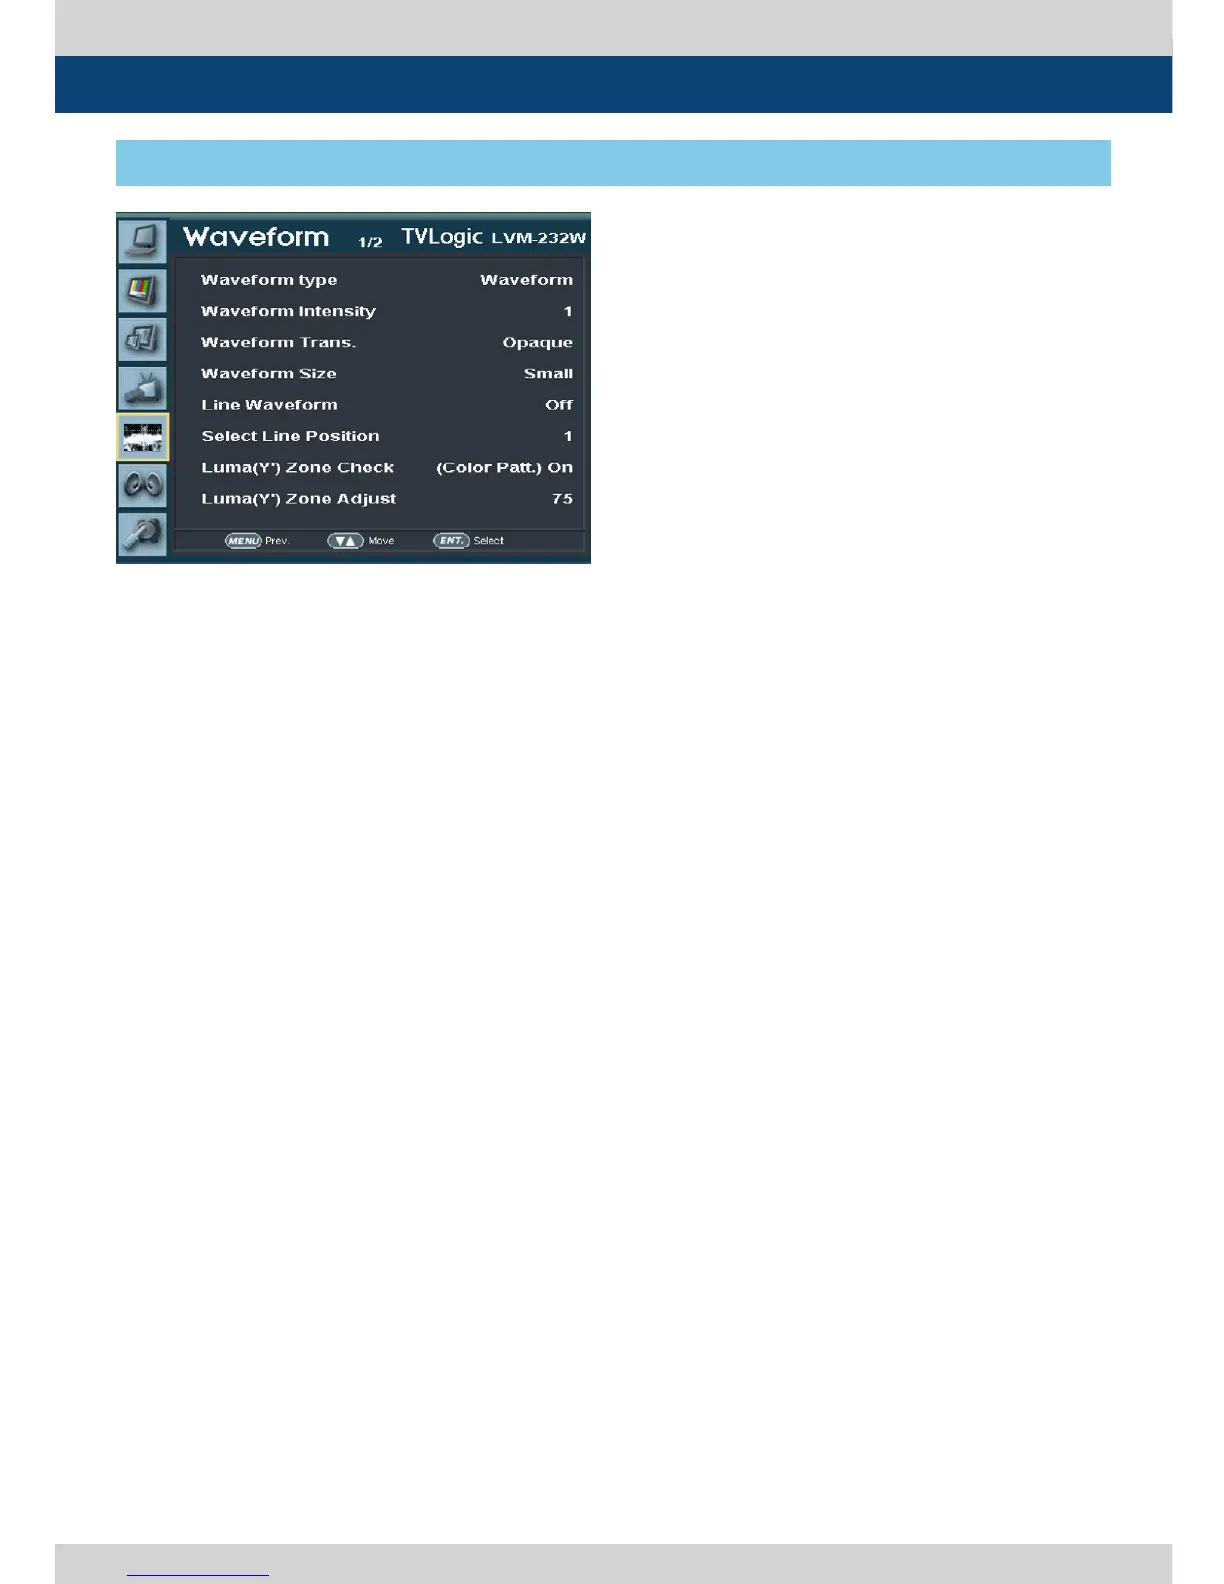Select the Line Waveform menu row
The height and width of the screenshot is (1584, 1224).
386,405
